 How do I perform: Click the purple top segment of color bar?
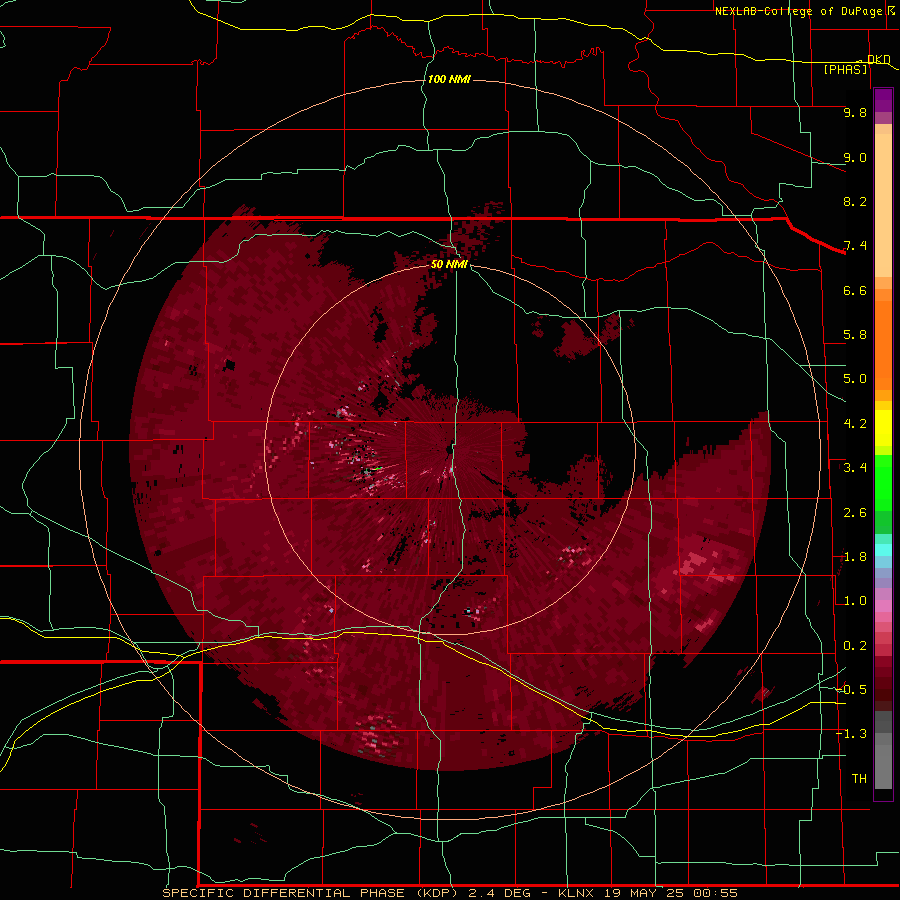(x=883, y=100)
